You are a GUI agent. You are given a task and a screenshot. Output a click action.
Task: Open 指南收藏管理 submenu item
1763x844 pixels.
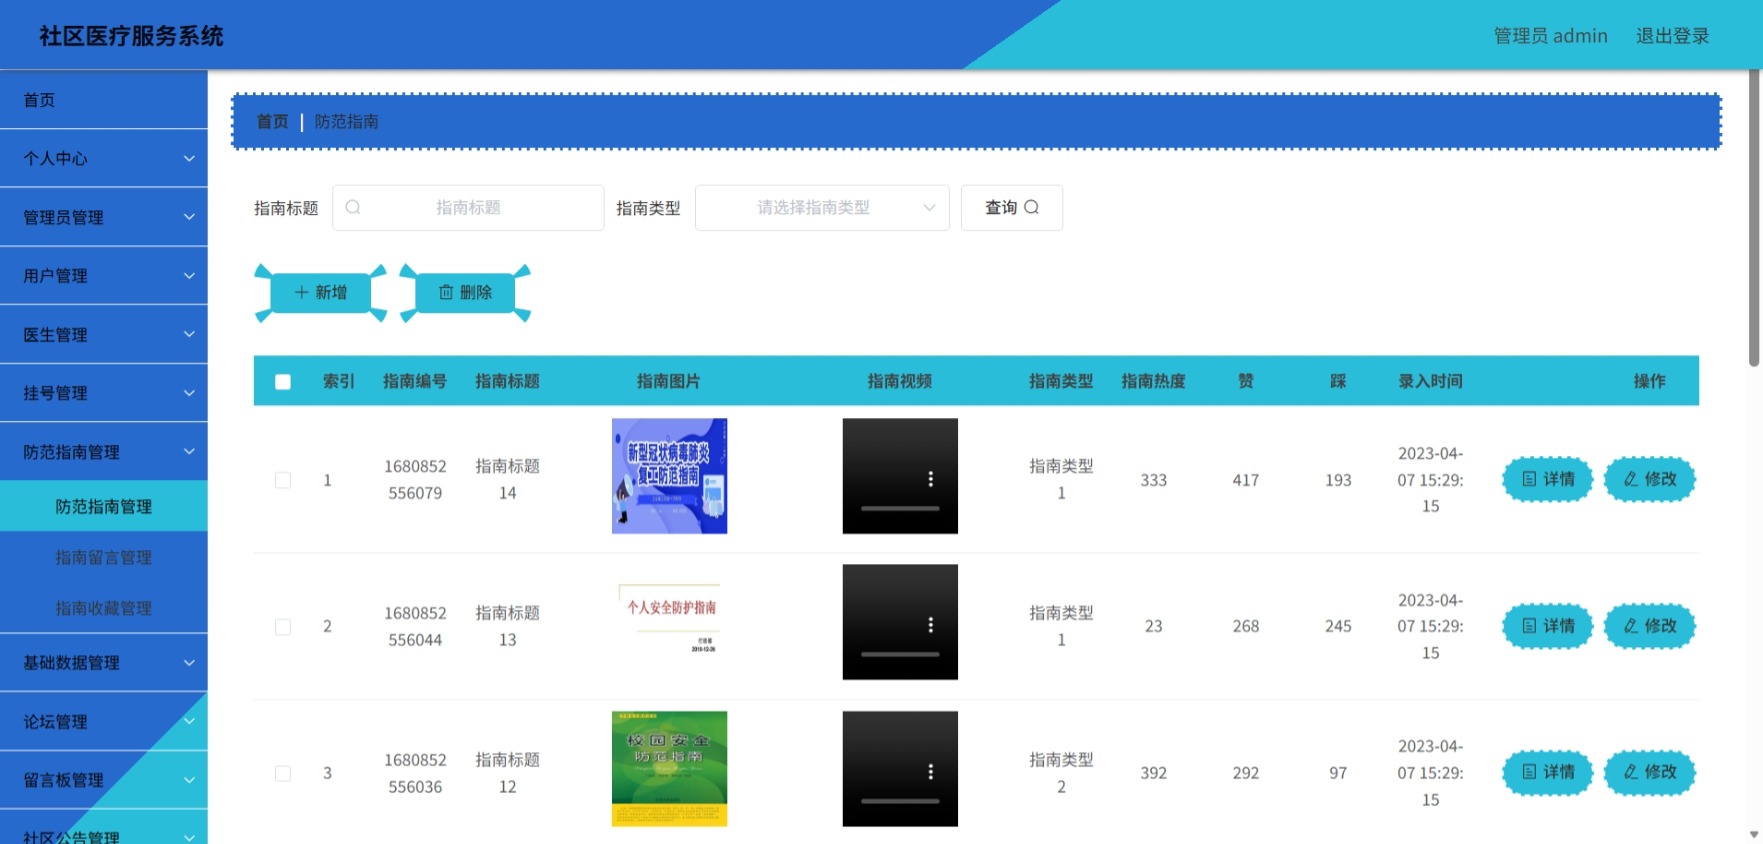tap(104, 608)
